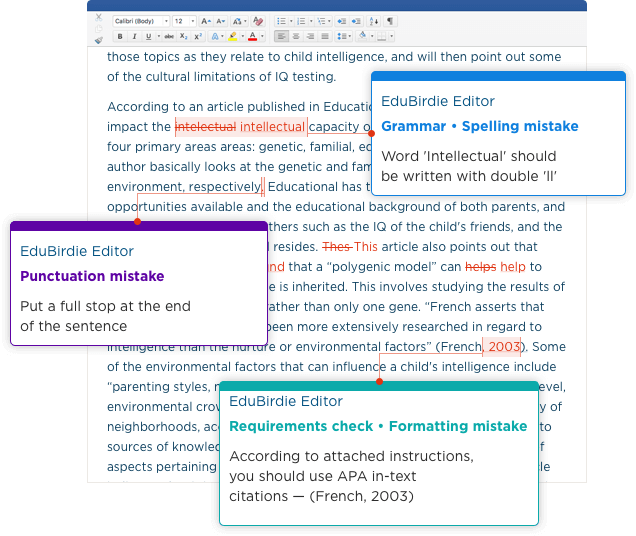636x536 pixels.
Task: Clear all formatting with the eraser icon
Action: 258,21
